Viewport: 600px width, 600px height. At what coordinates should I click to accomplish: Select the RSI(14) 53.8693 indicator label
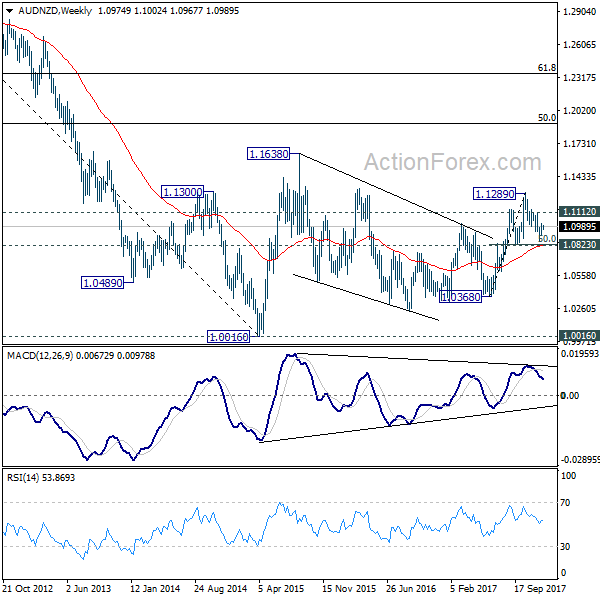pos(41,478)
